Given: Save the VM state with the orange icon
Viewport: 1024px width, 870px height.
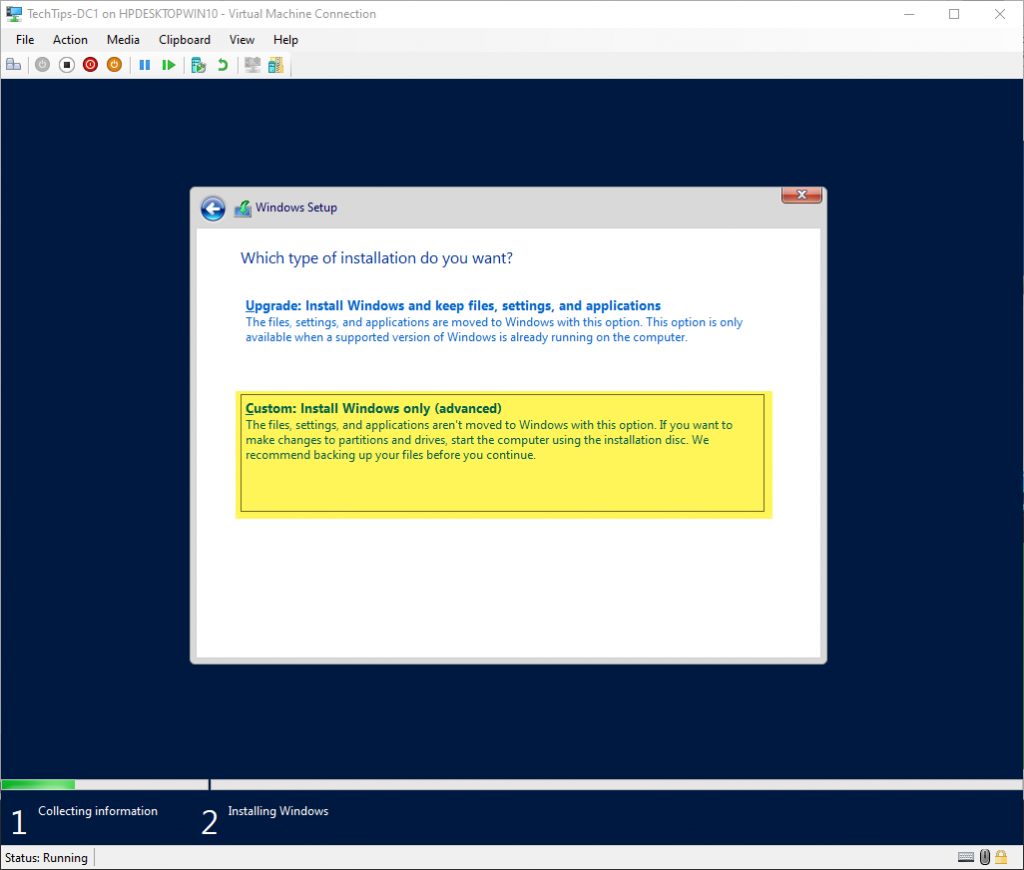Looking at the screenshot, I should [x=114, y=65].
